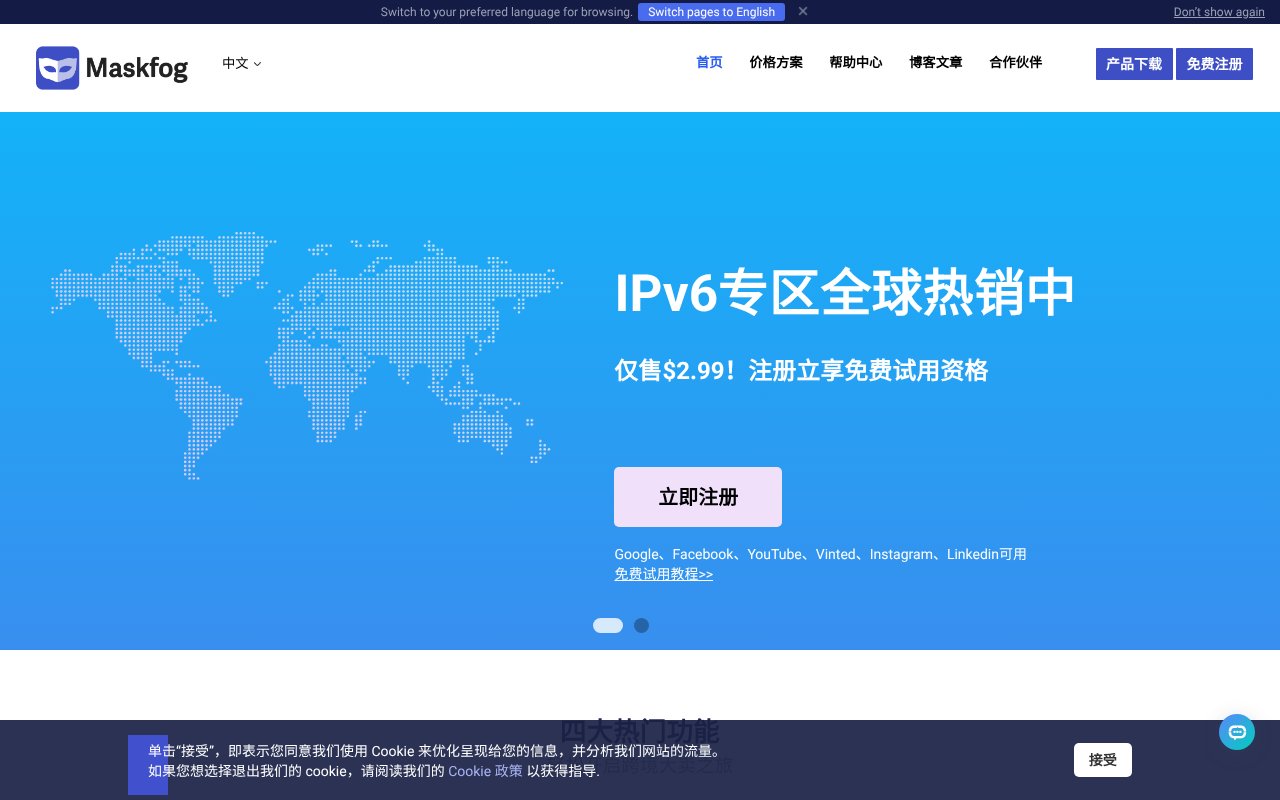Open the 价格方案 menu item
Viewport: 1280px width, 800px height.
point(776,62)
